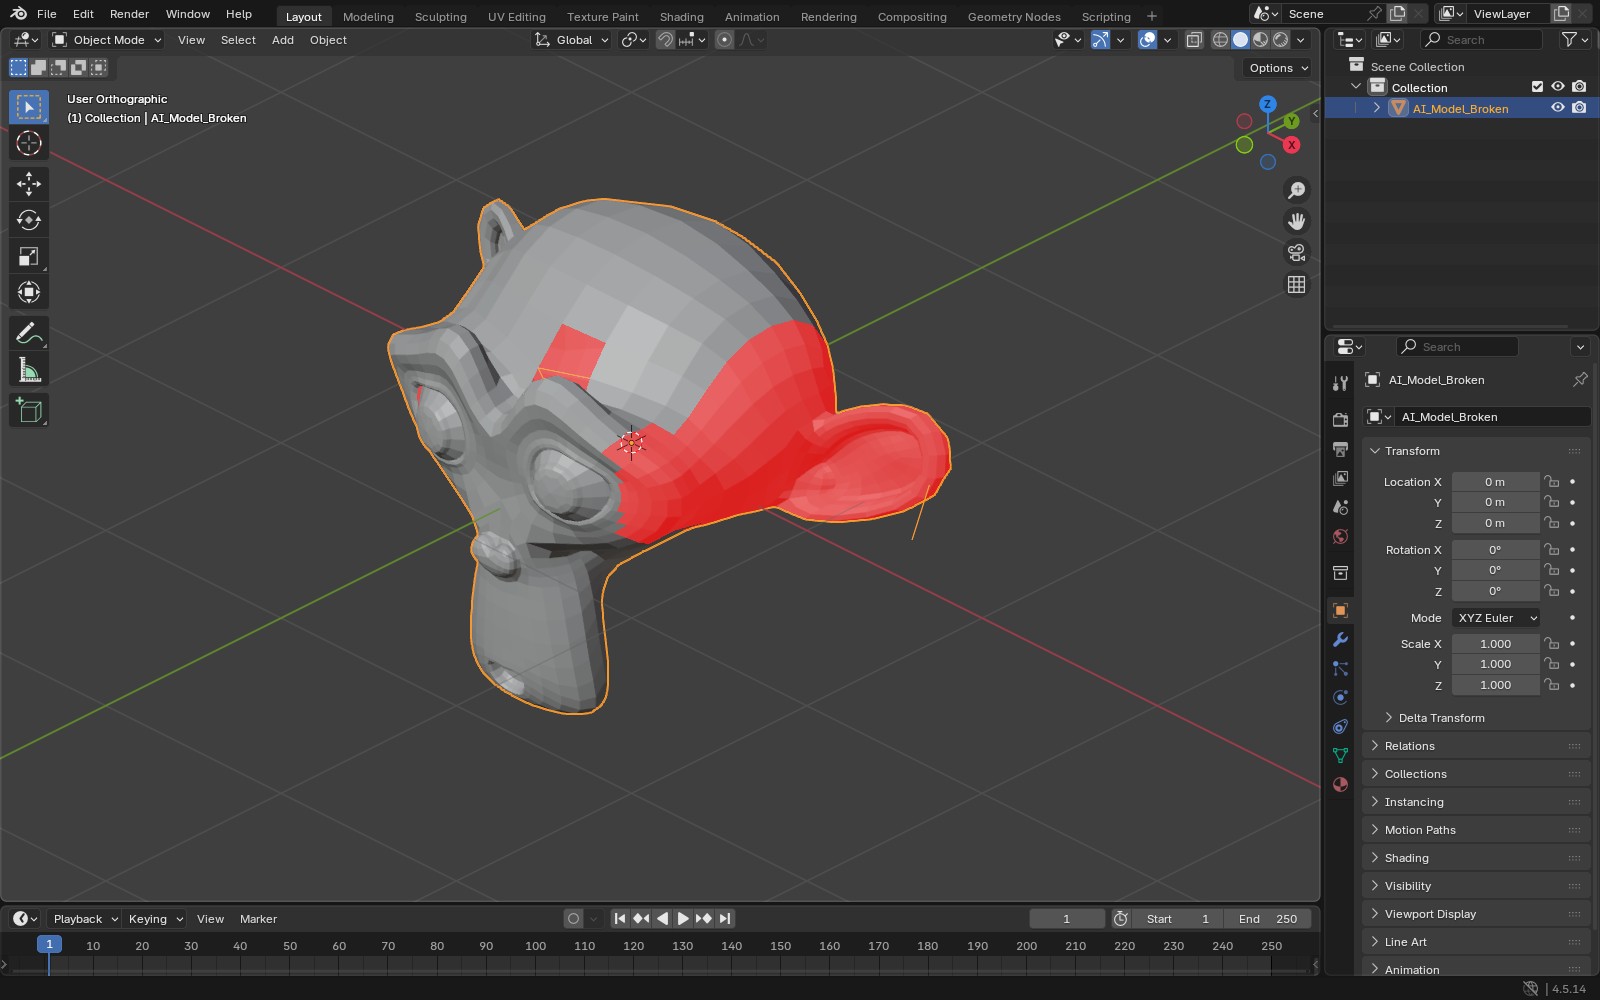Switch perspective/orthographic grid icon
This screenshot has width=1600, height=1000.
[1296, 284]
